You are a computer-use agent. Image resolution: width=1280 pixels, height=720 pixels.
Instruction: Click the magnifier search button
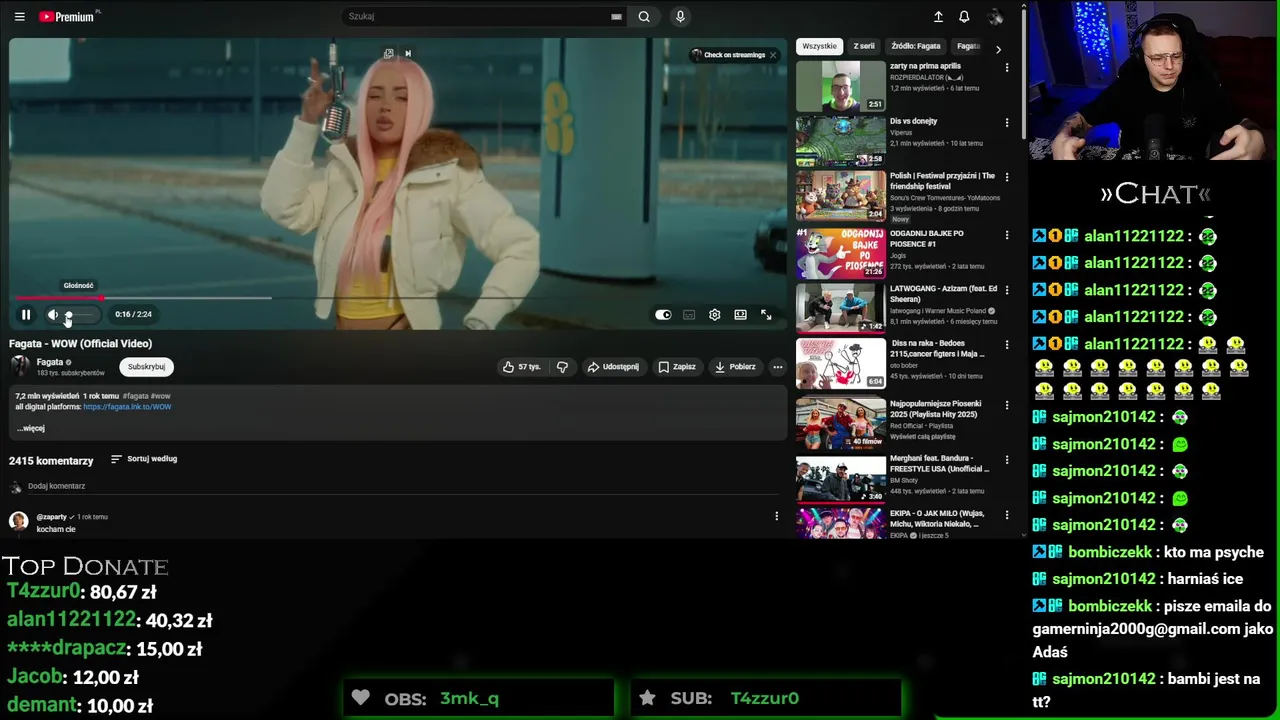point(644,16)
